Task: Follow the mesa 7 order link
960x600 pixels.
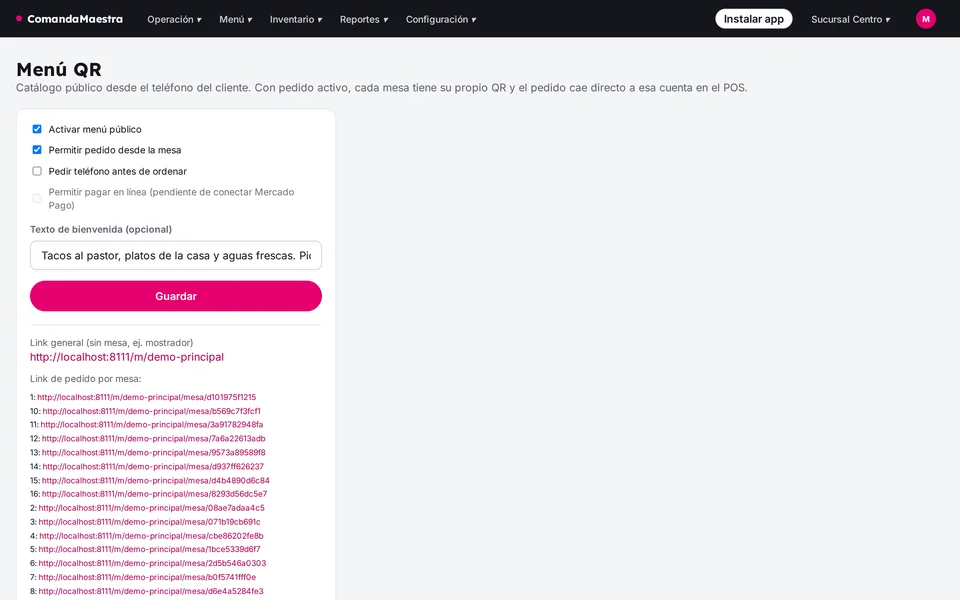Action: (147, 577)
